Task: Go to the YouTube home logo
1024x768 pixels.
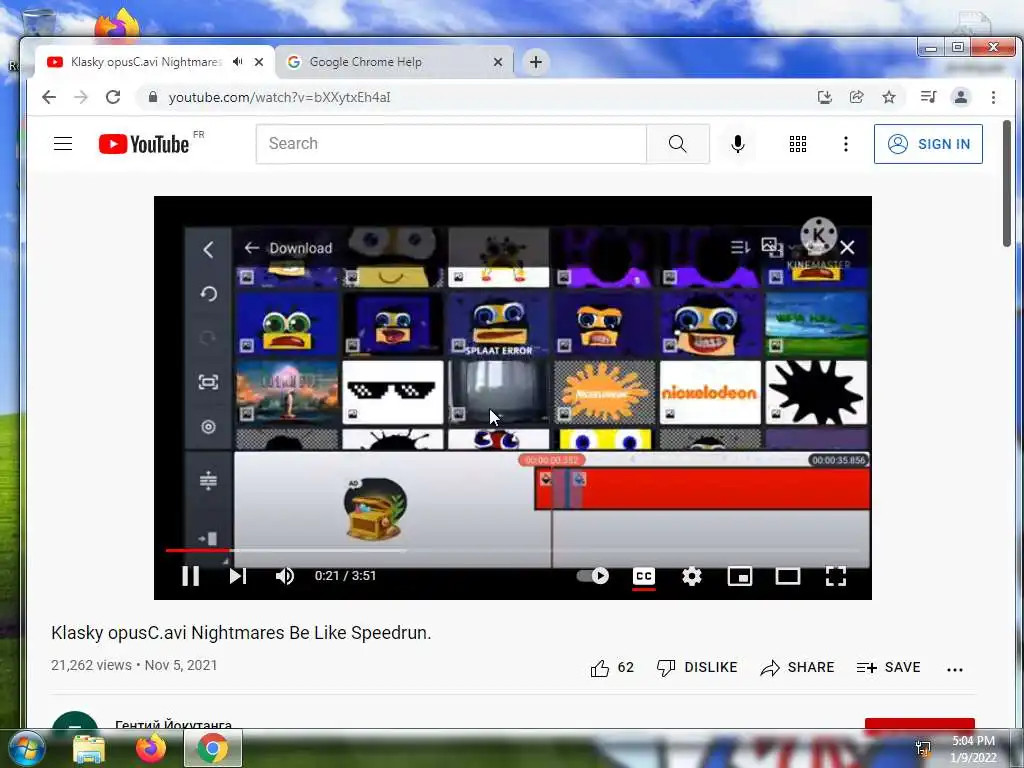Action: pyautogui.click(x=144, y=144)
